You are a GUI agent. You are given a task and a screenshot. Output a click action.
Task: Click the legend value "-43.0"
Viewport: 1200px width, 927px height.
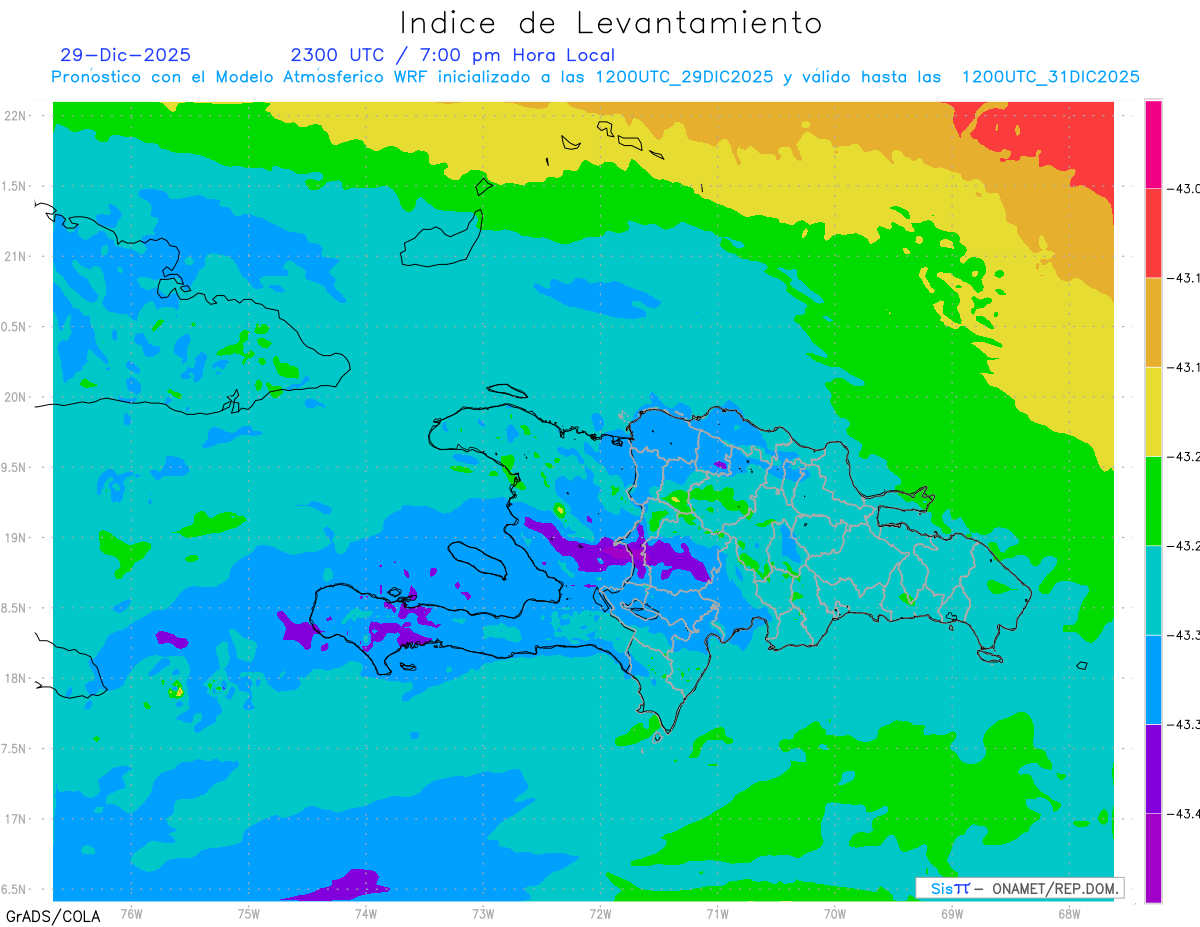click(x=1183, y=189)
